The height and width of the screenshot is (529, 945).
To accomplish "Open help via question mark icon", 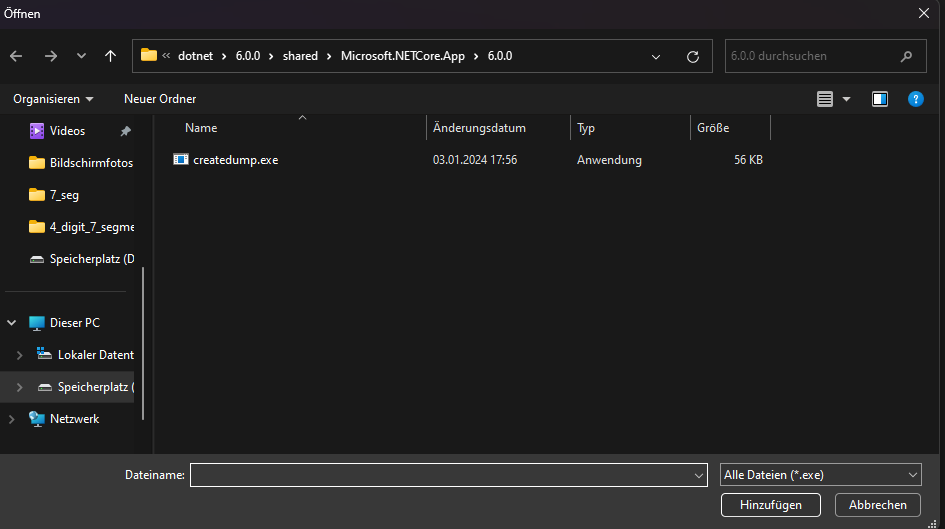I will tap(915, 99).
